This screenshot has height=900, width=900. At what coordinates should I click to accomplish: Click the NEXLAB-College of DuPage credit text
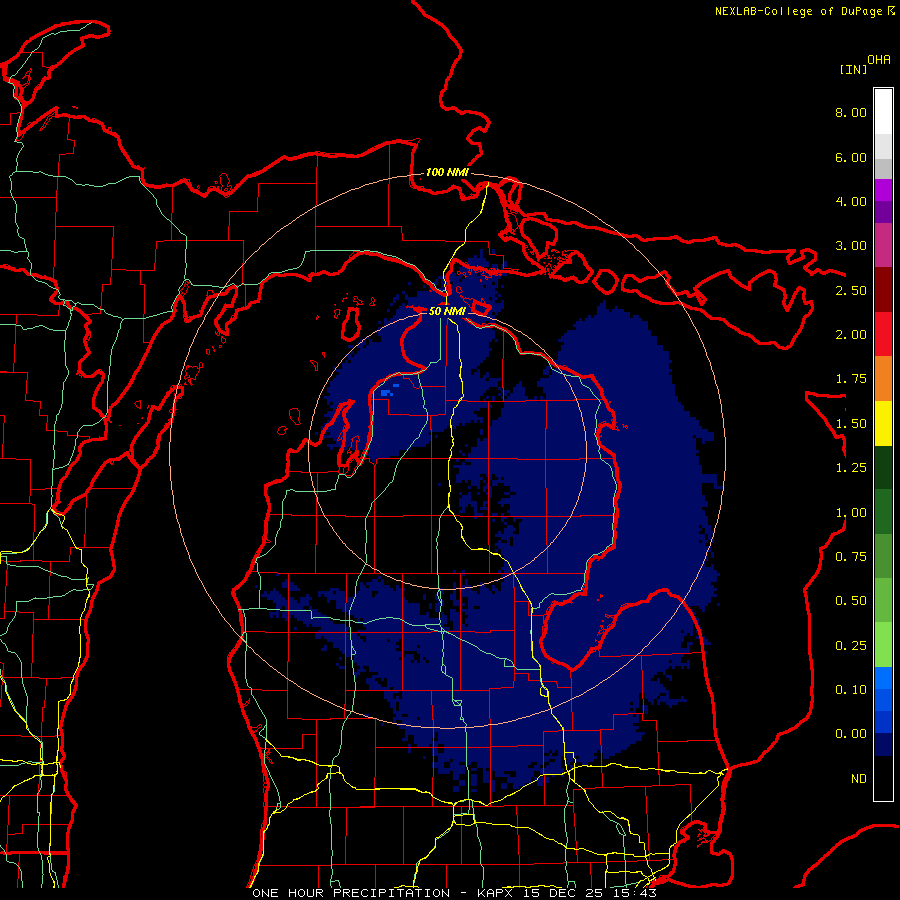click(799, 11)
